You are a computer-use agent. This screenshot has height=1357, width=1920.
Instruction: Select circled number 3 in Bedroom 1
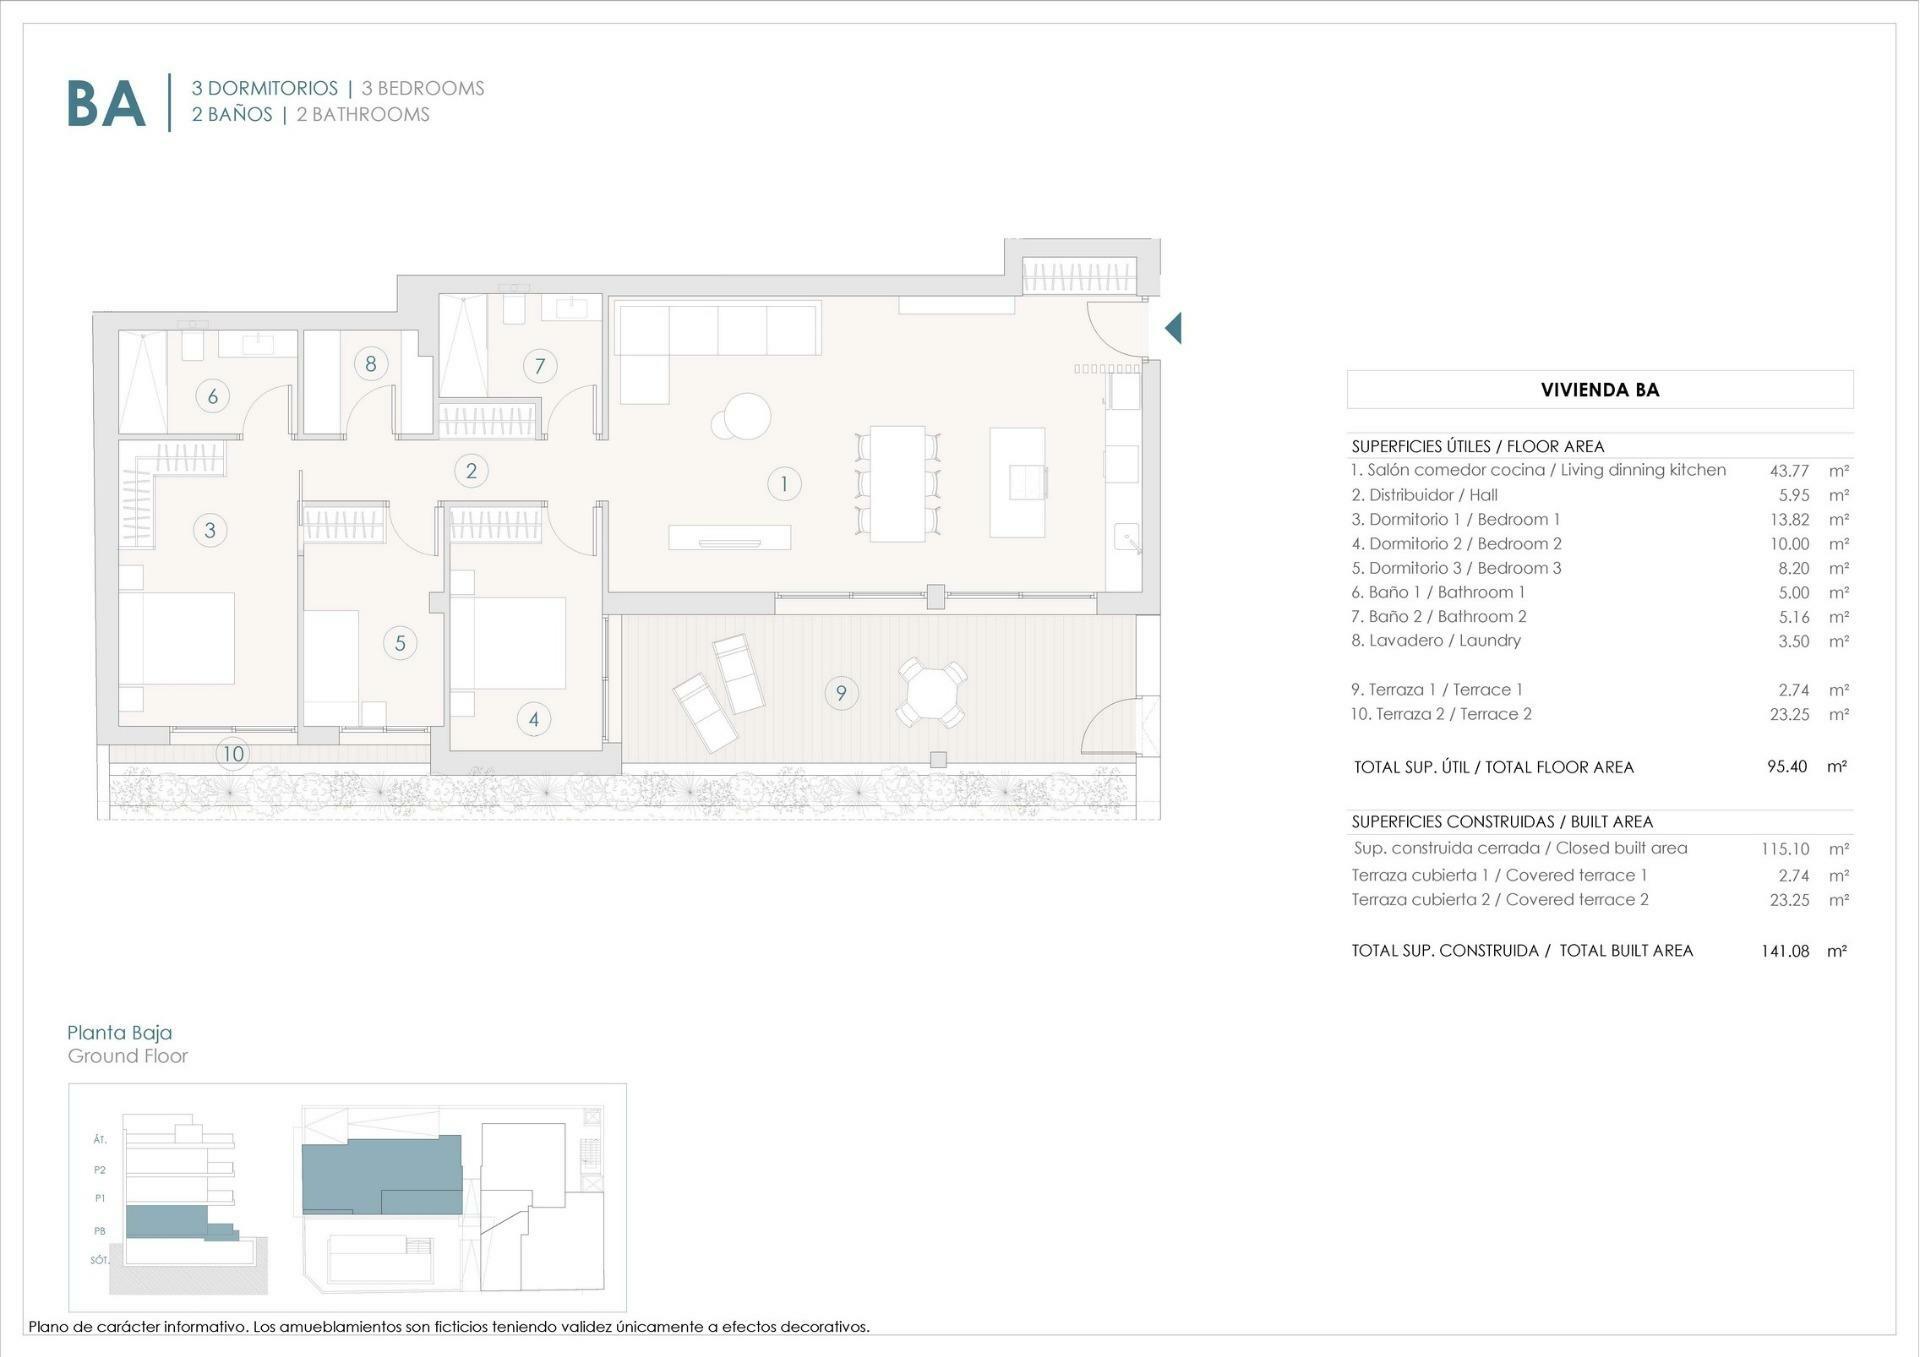[x=210, y=530]
